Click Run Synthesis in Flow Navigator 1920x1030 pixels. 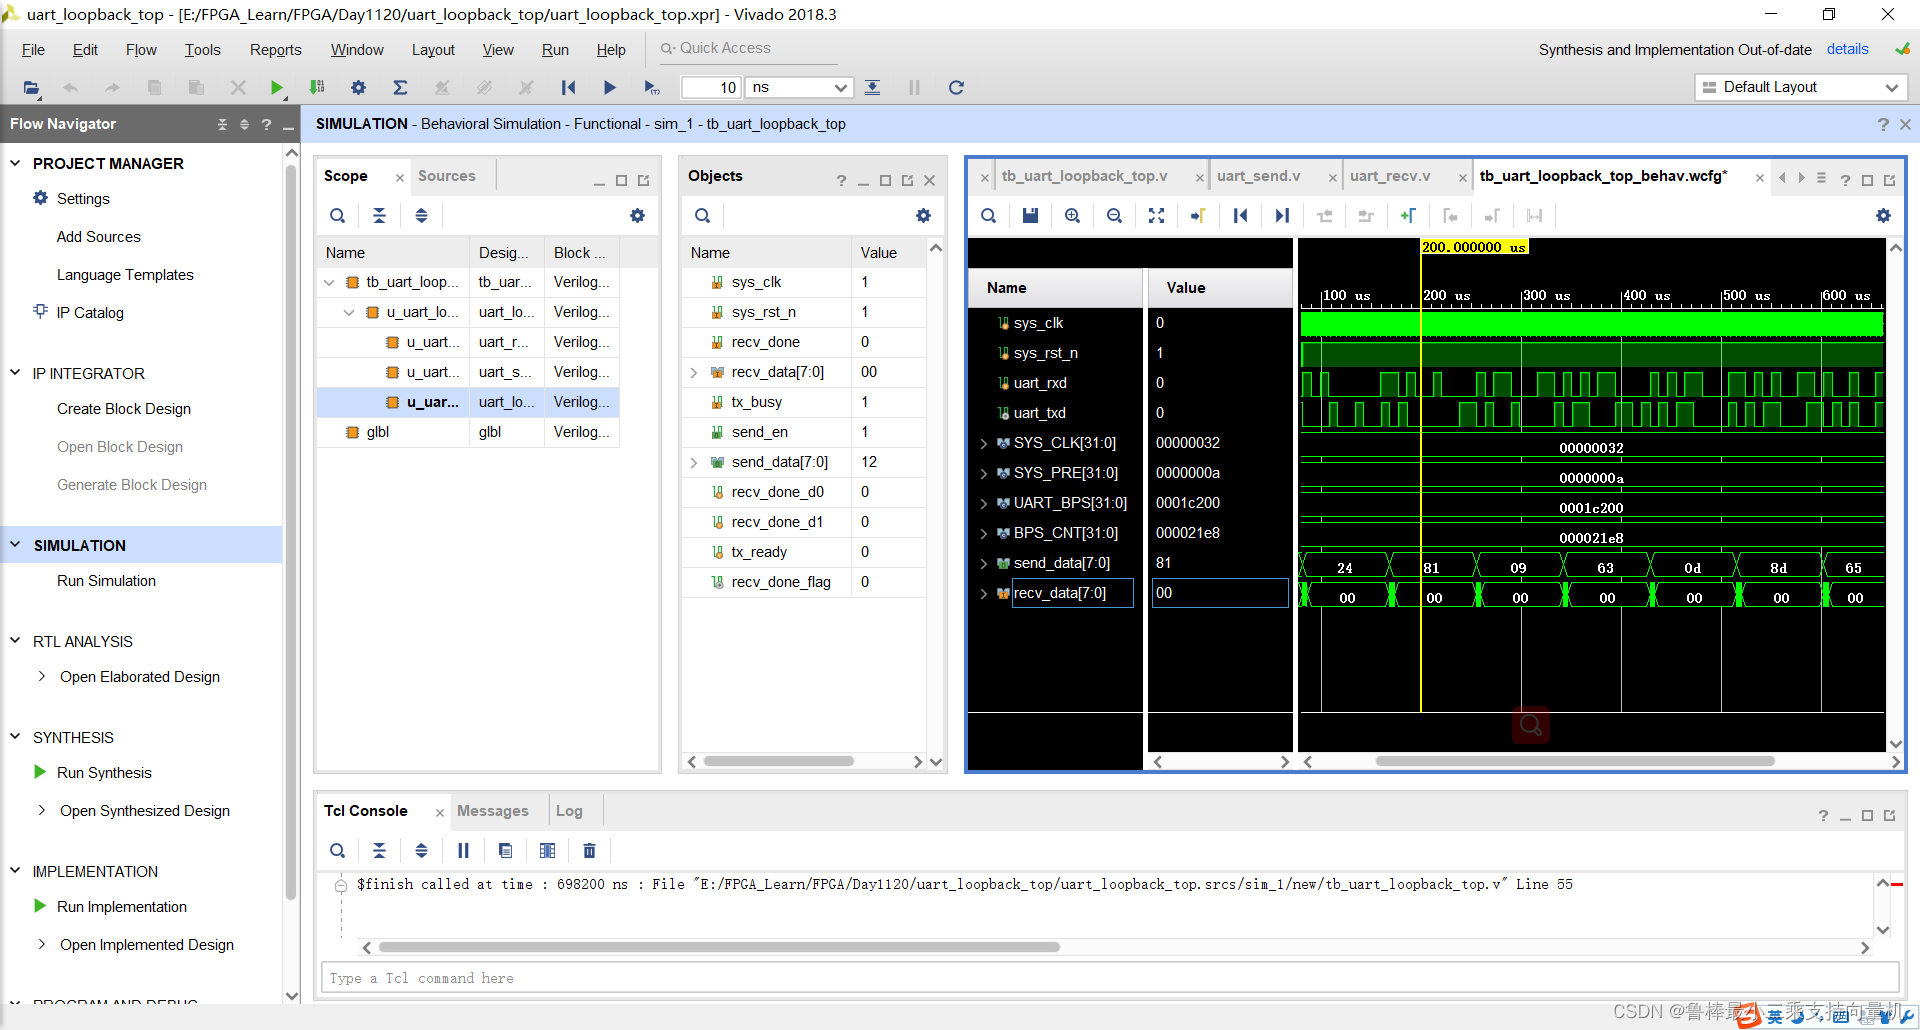[x=104, y=773]
